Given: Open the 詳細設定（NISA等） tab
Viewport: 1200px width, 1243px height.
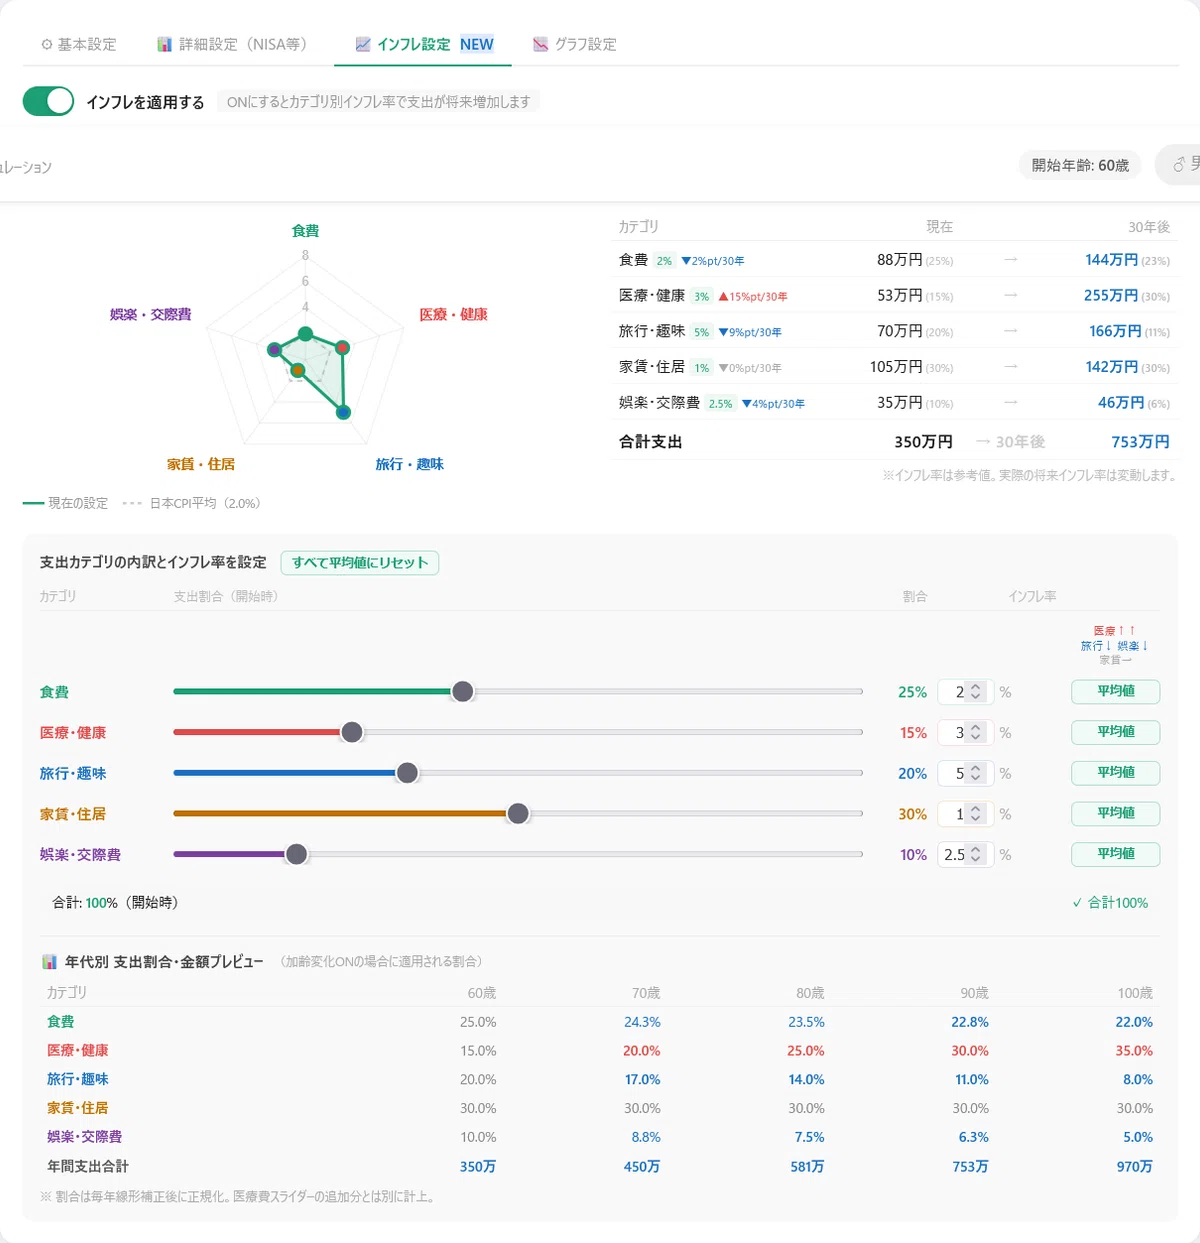Looking at the screenshot, I should click(x=231, y=44).
